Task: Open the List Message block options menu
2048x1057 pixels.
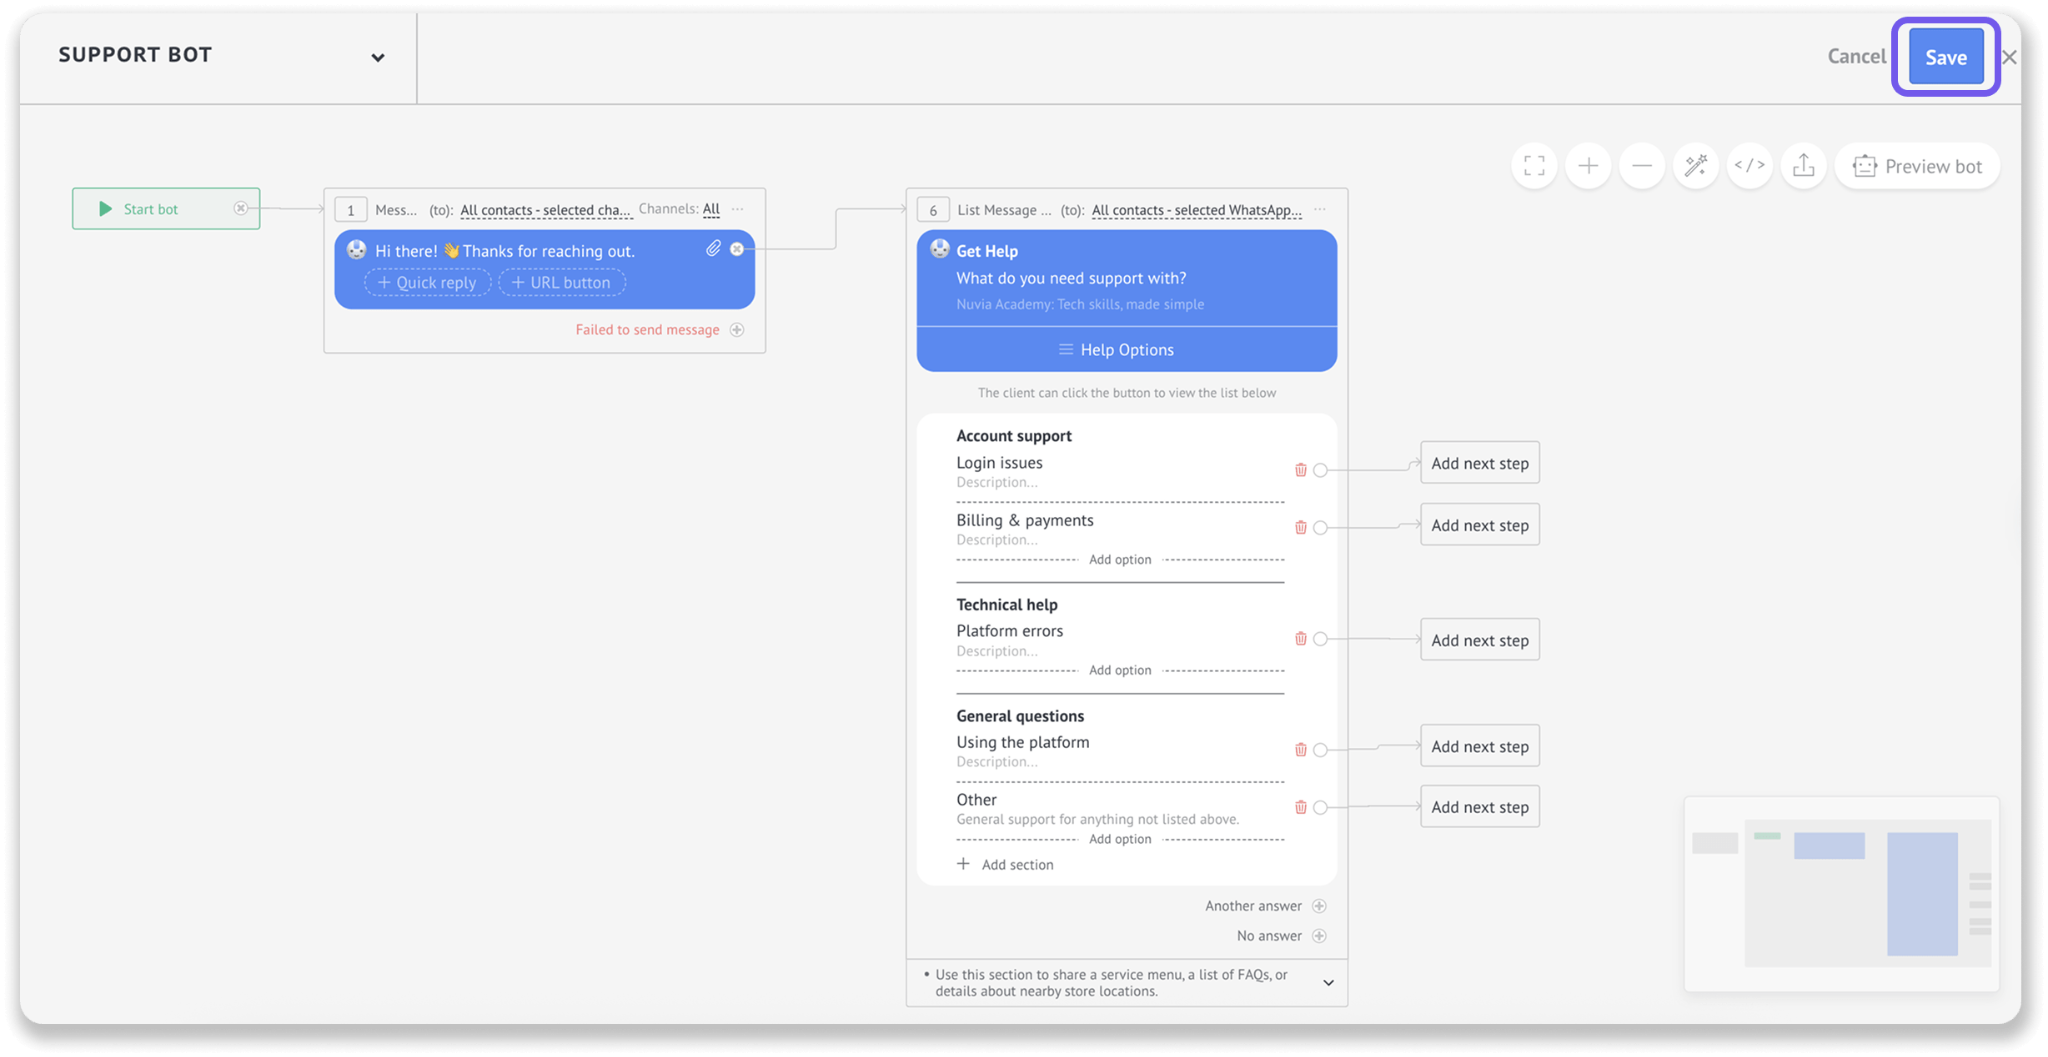Action: point(1320,210)
